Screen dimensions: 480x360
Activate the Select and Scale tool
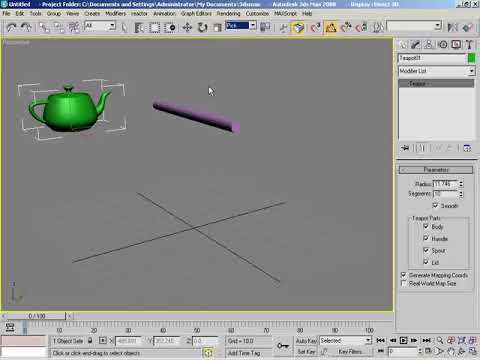[x=217, y=27]
